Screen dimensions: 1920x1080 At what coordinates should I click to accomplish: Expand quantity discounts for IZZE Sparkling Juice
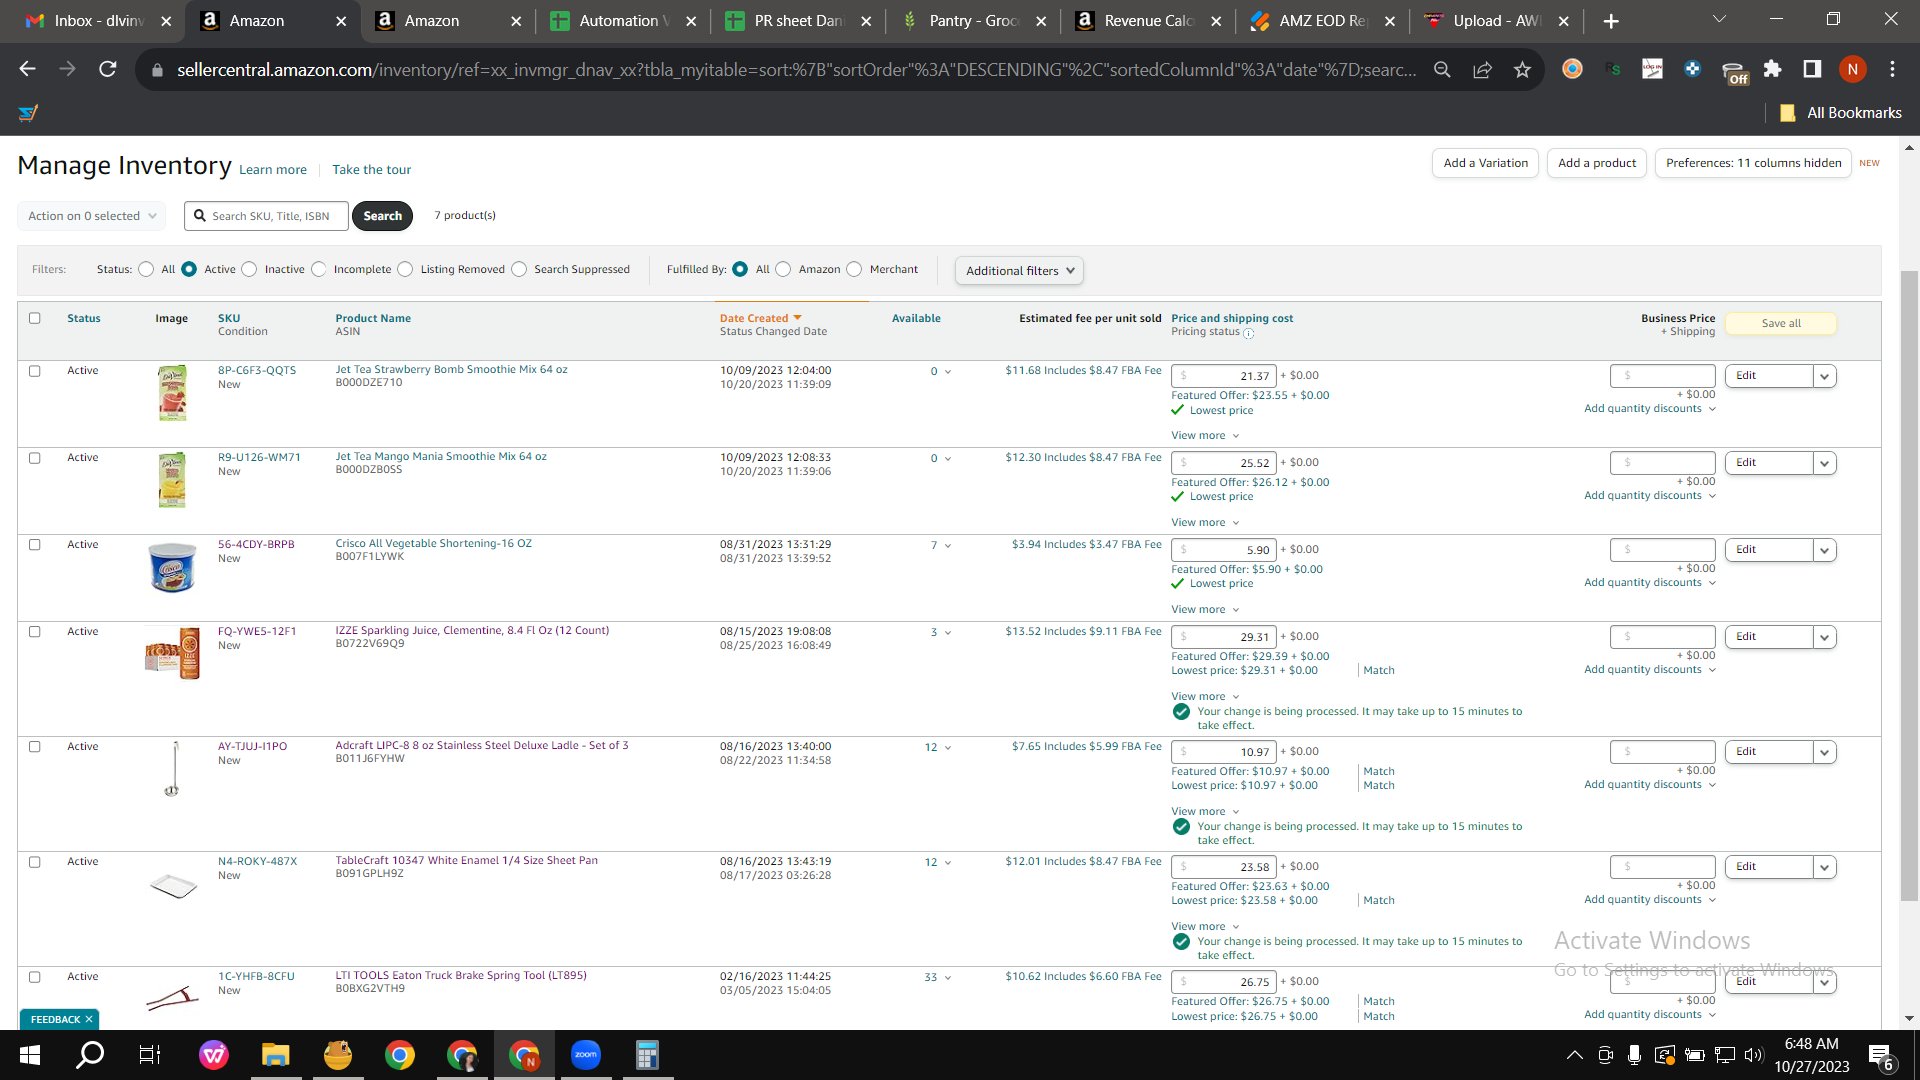pyautogui.click(x=1650, y=670)
